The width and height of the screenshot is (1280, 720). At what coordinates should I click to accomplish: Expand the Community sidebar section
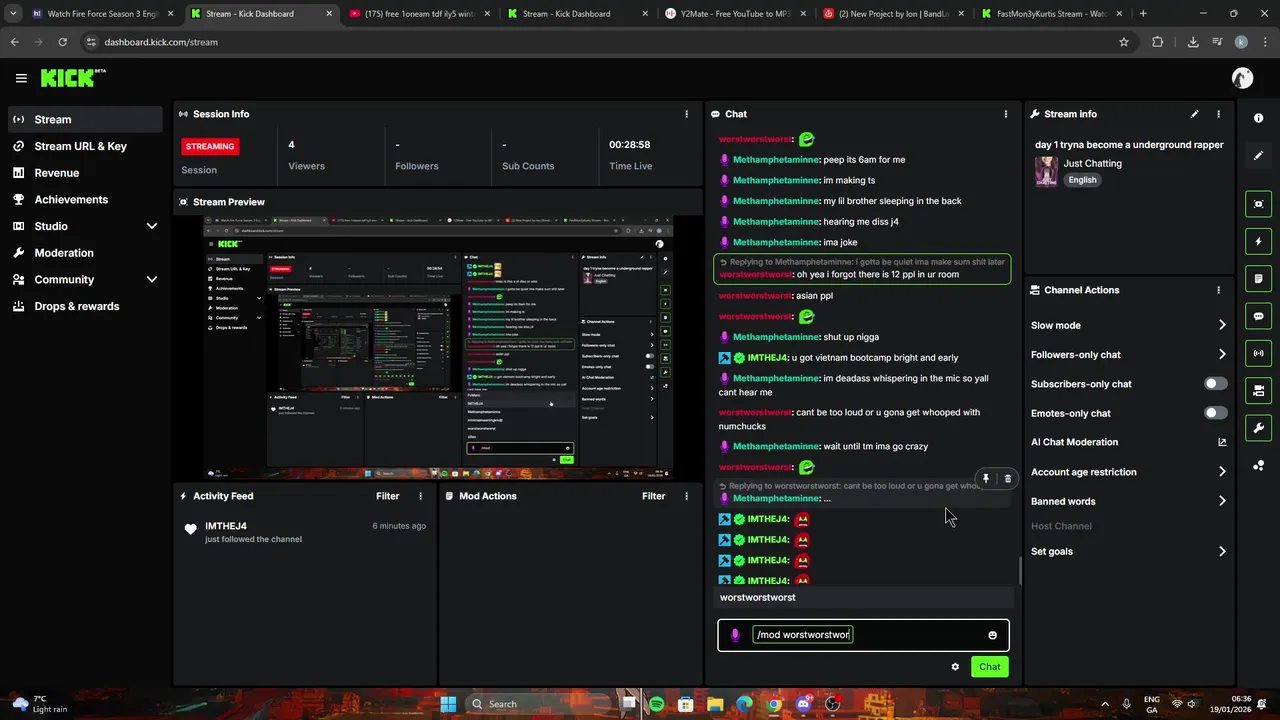[x=152, y=280]
